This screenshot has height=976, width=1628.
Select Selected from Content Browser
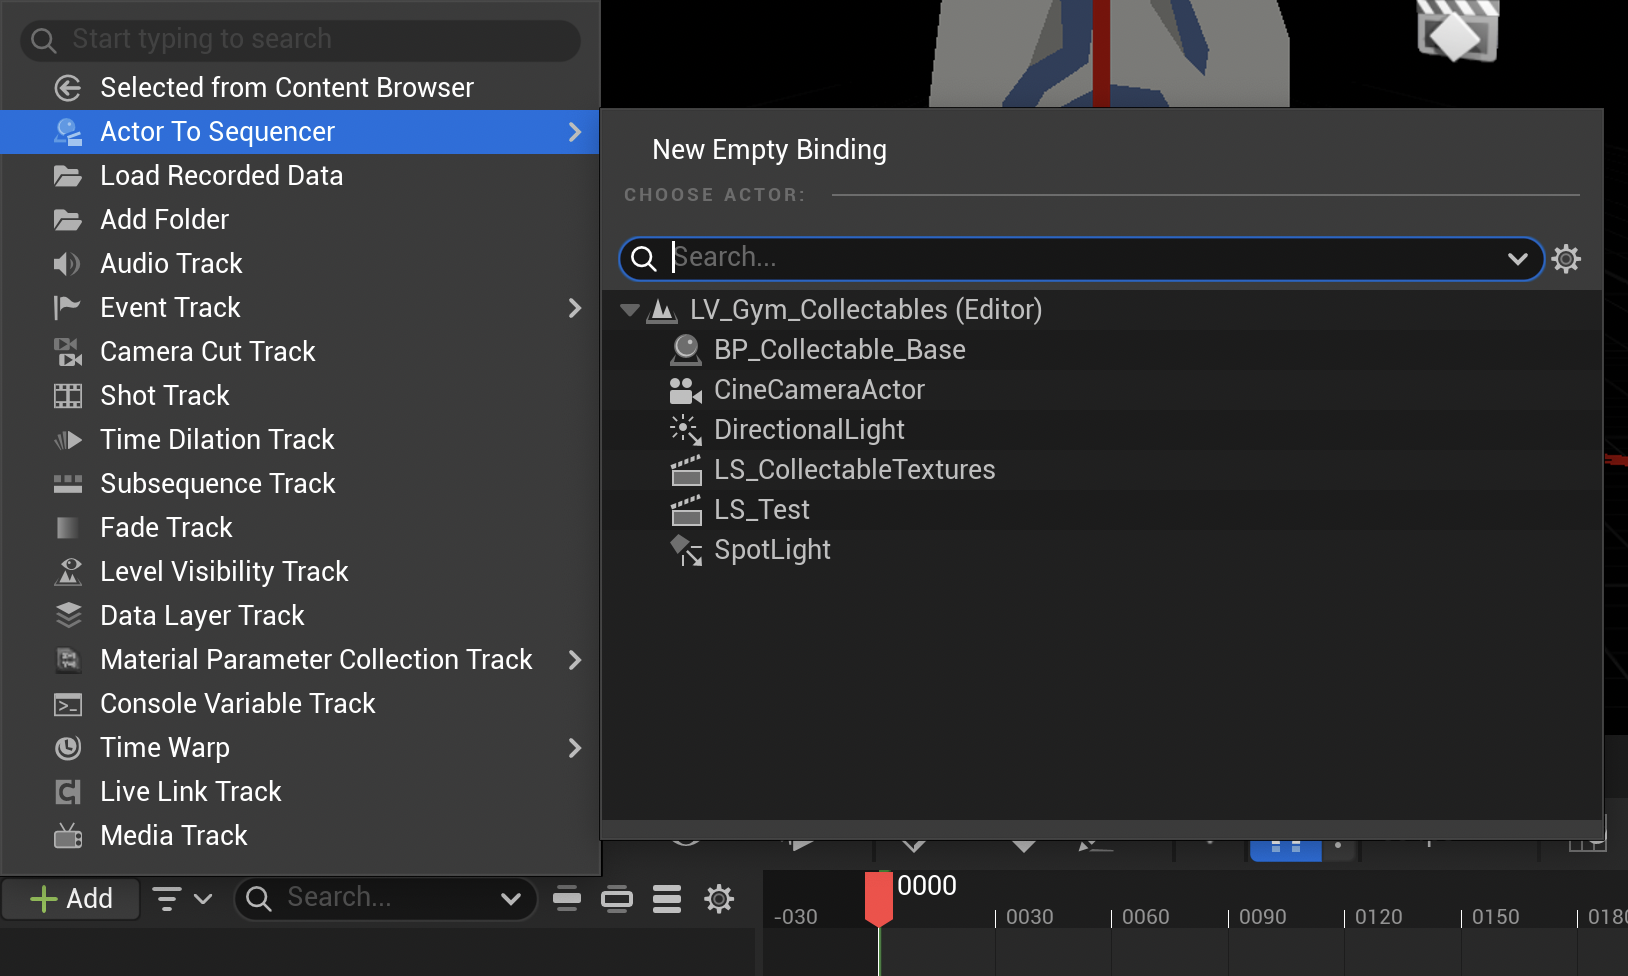click(x=286, y=87)
